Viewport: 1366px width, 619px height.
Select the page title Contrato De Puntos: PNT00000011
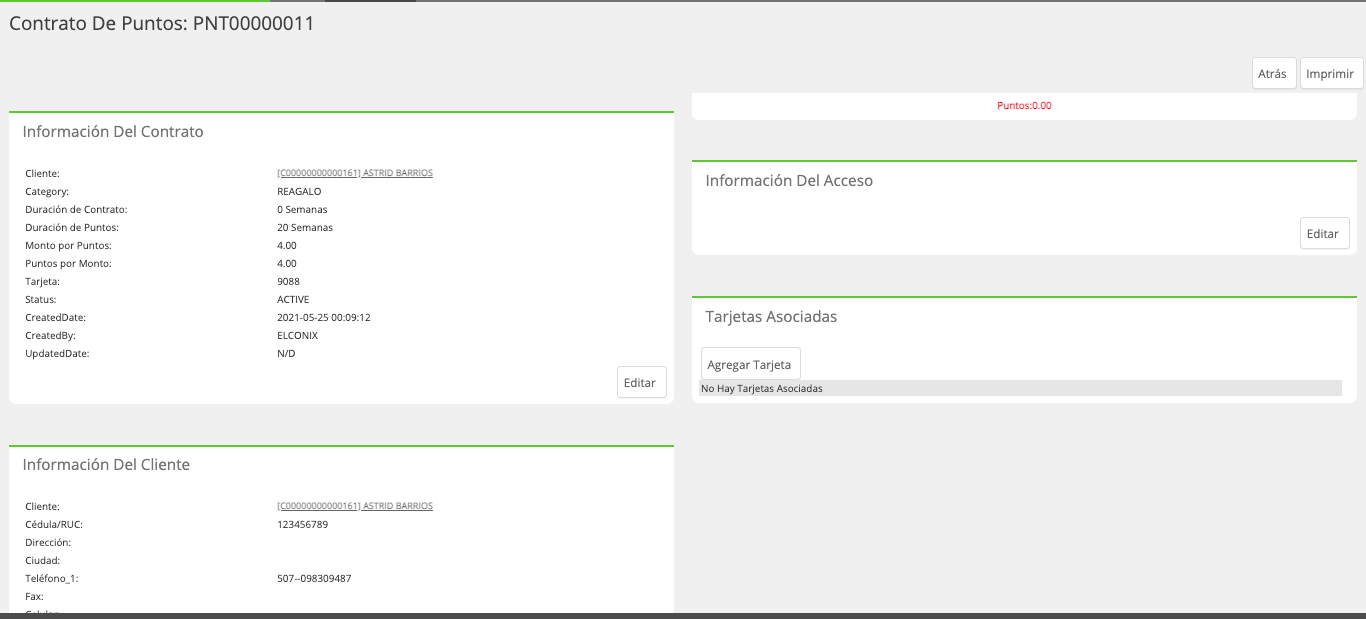162,24
